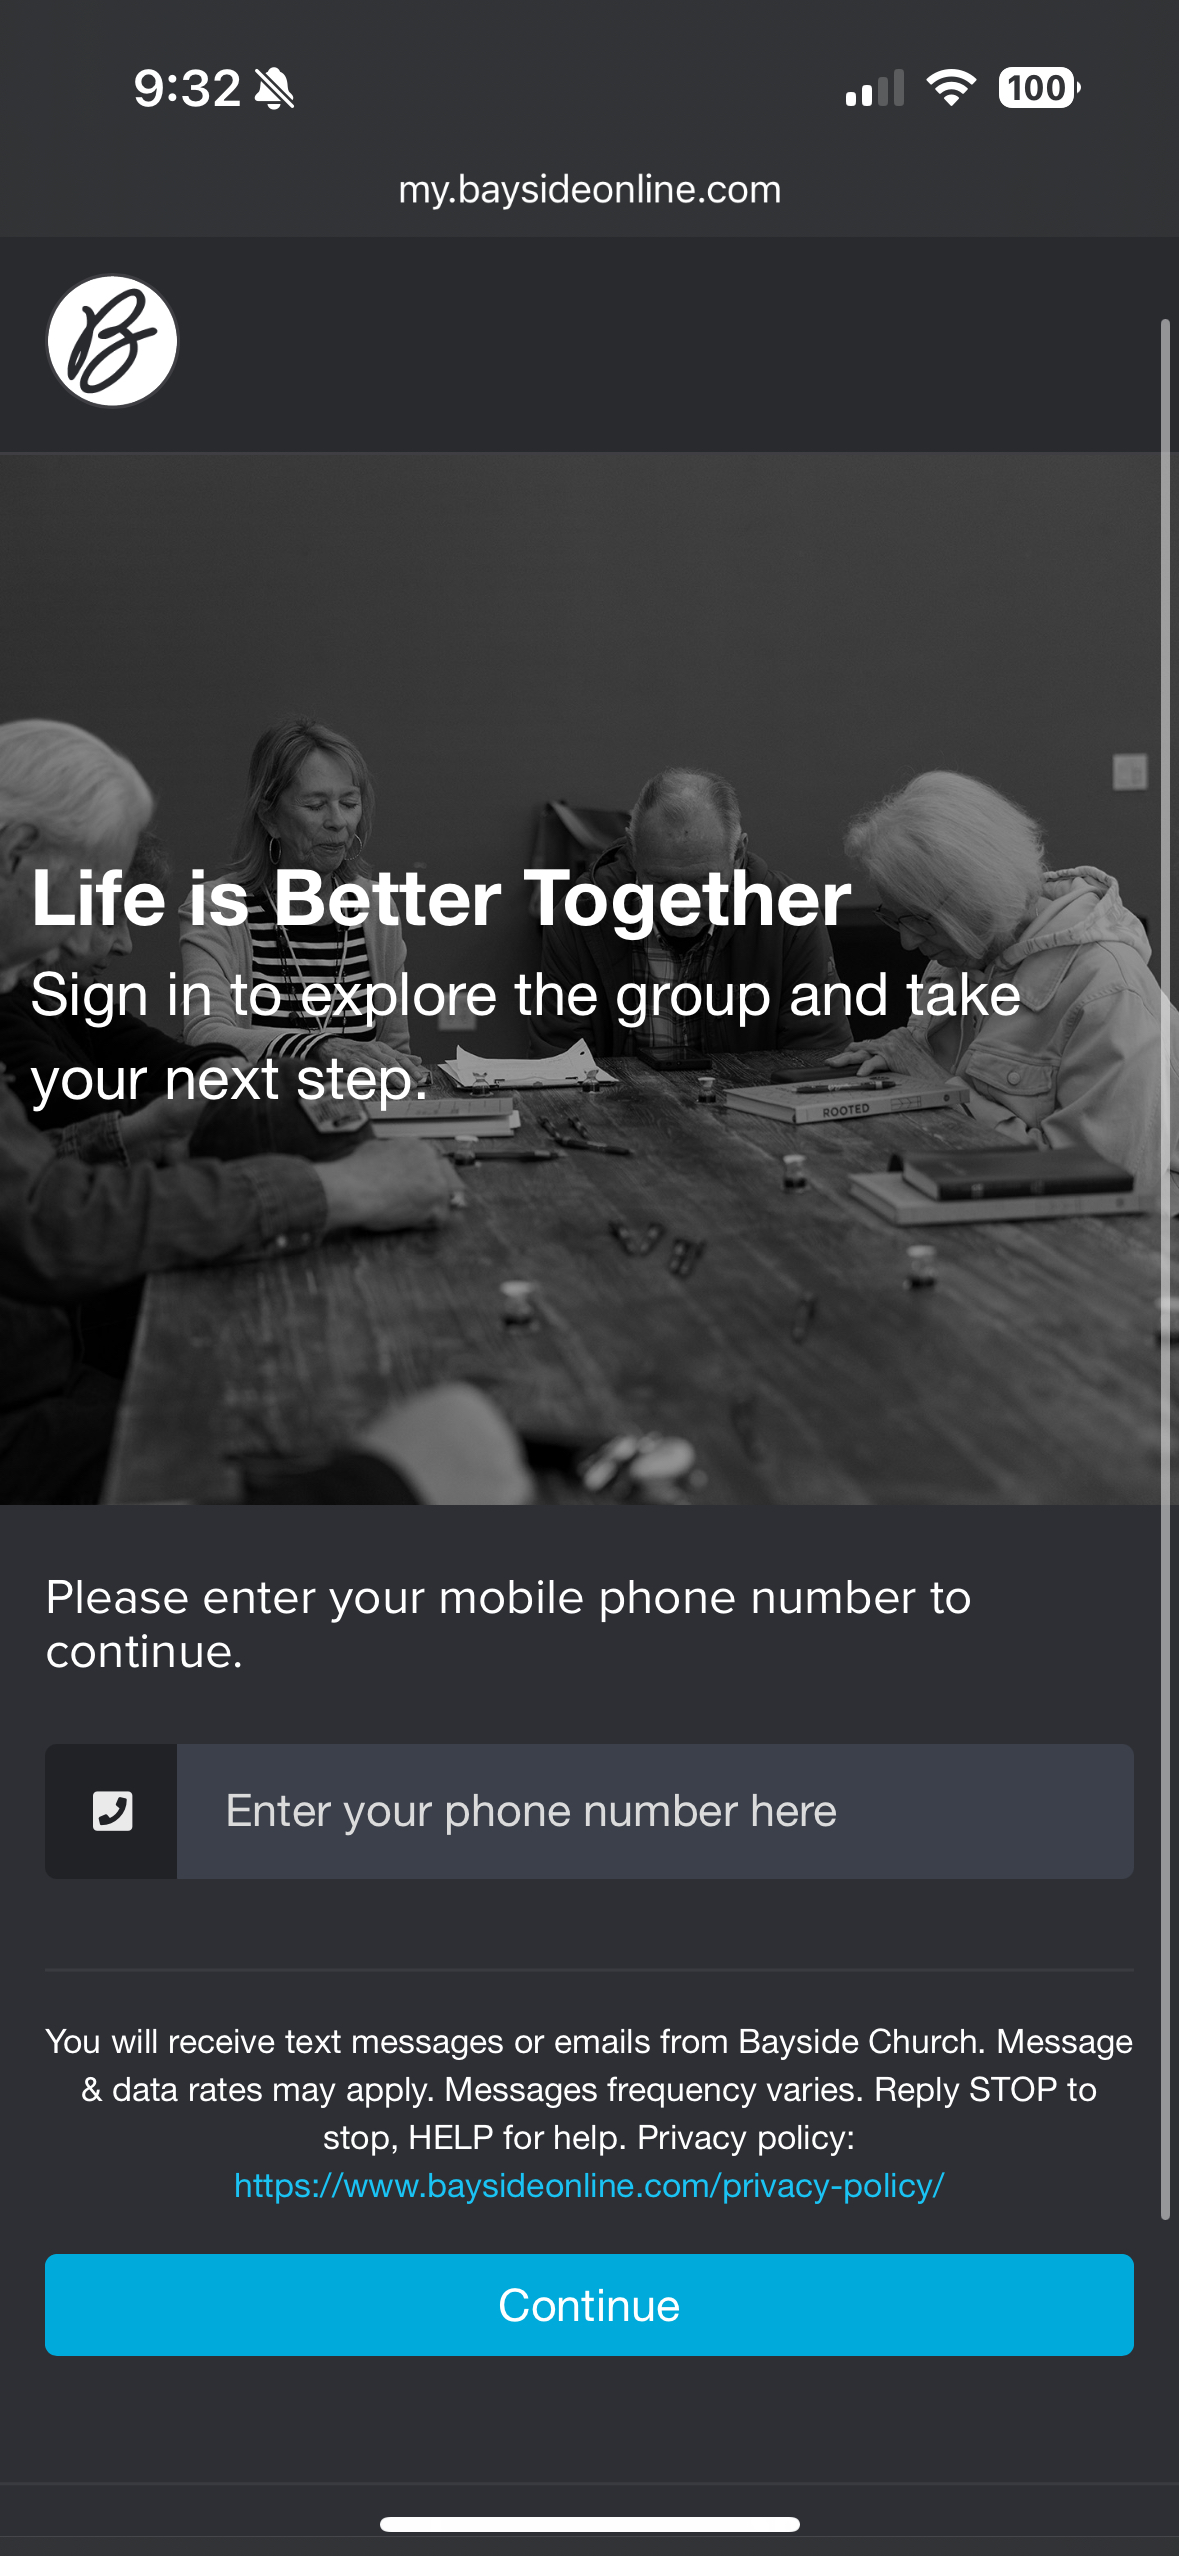Tap the battery 100 indicator
1179x2556 pixels.
tap(1039, 88)
